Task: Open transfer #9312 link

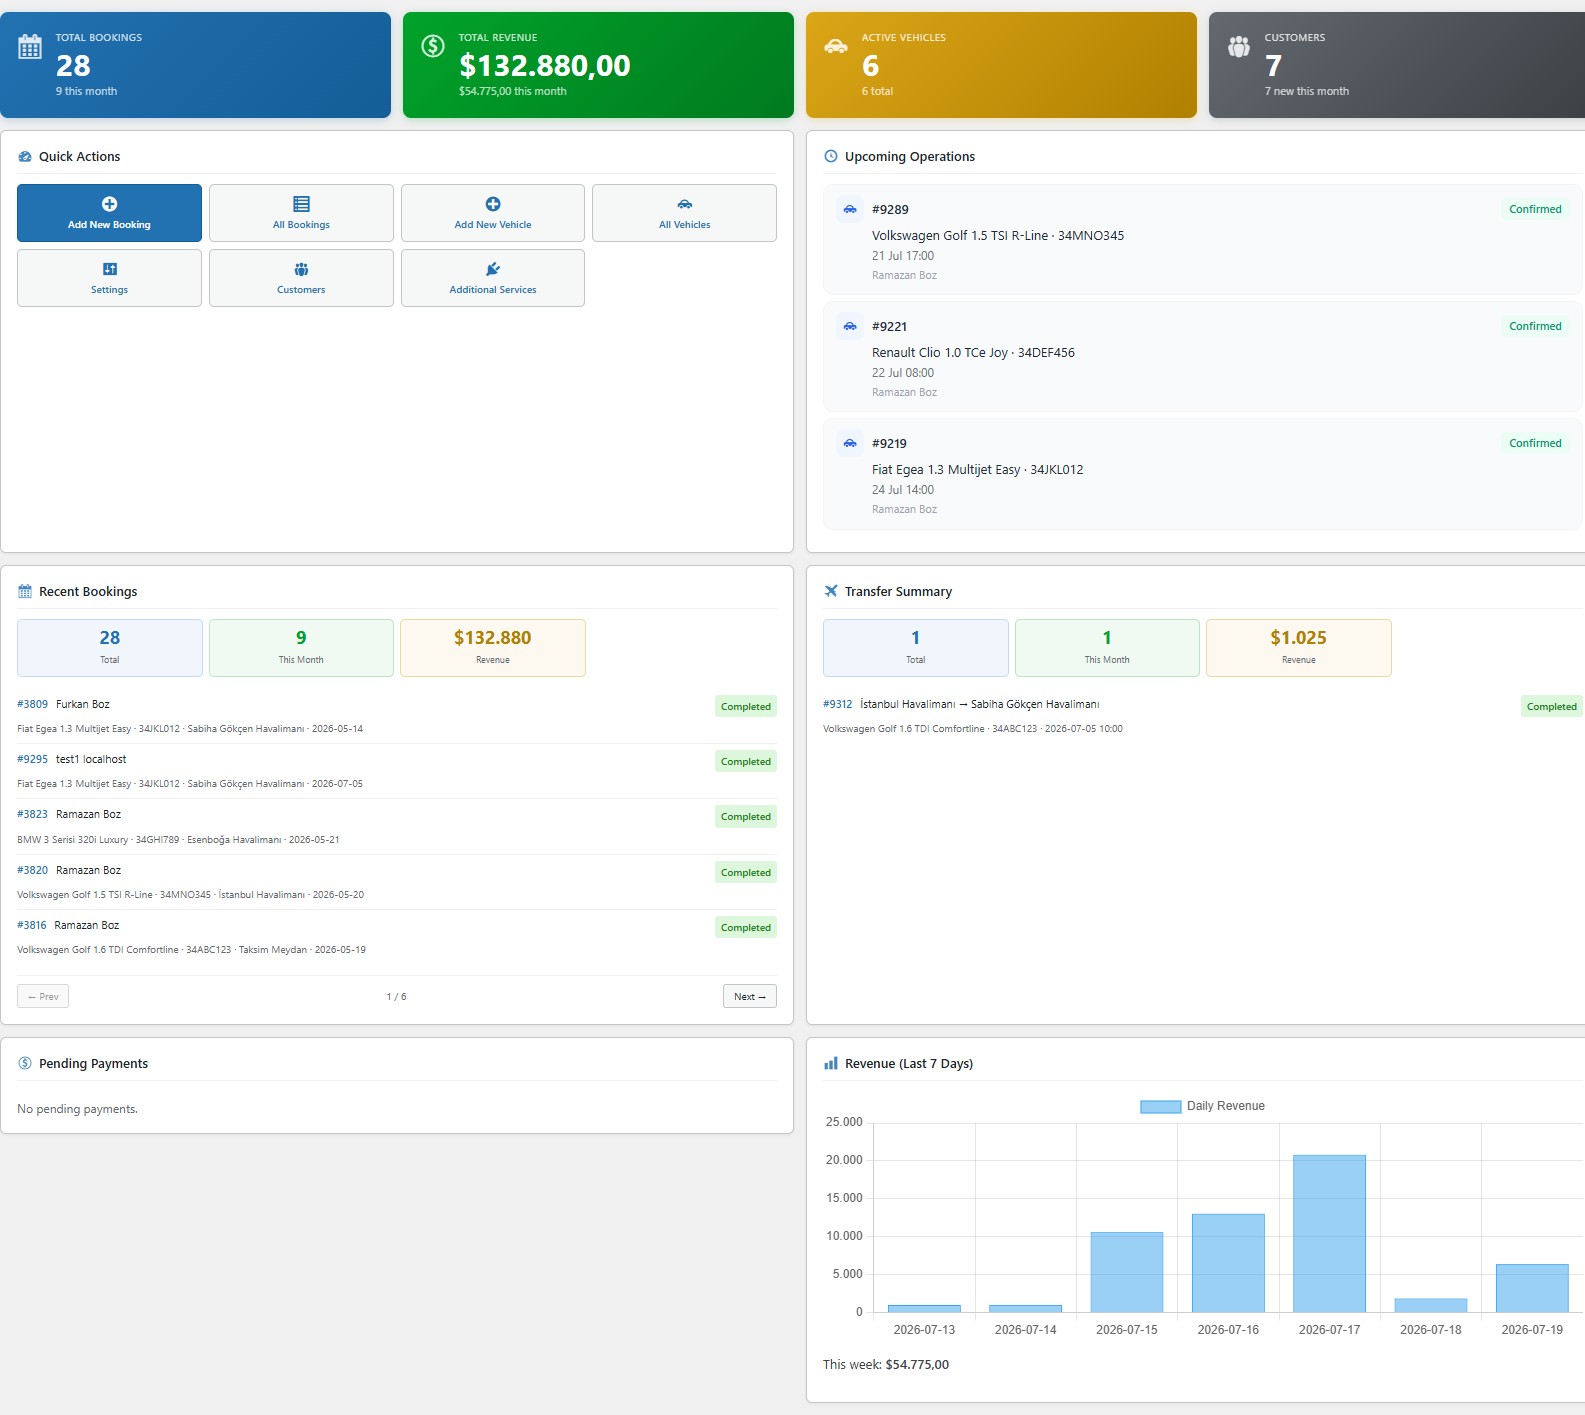Action: point(838,704)
